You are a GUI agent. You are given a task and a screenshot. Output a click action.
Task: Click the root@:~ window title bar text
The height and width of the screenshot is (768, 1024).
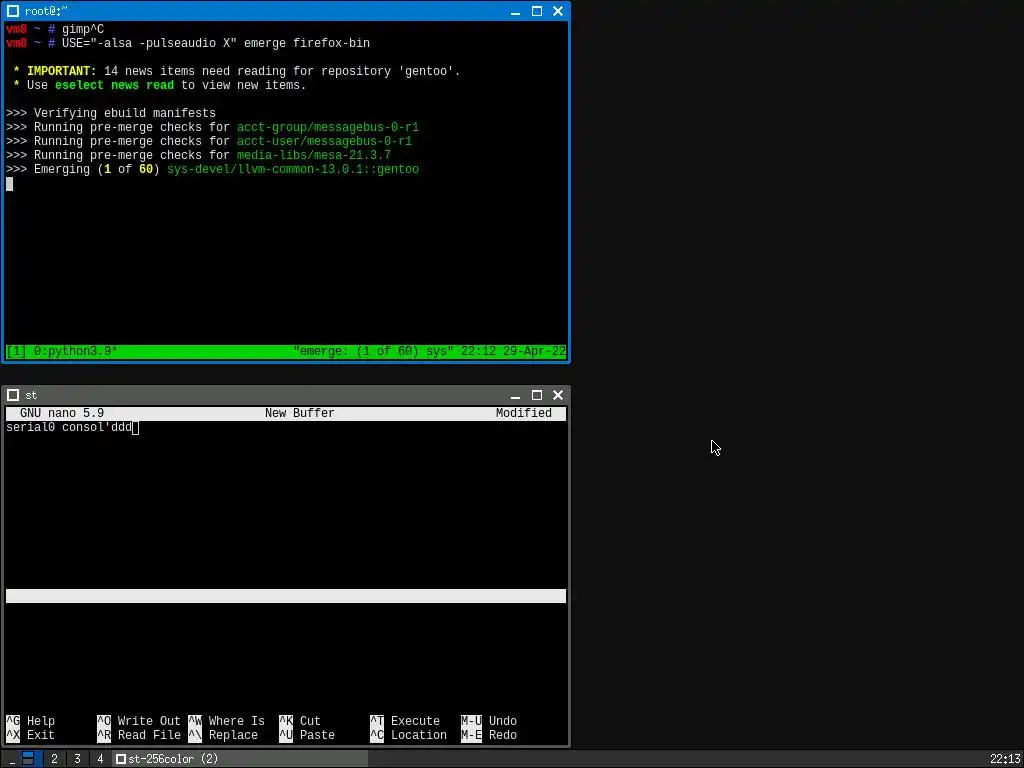[x=46, y=11]
